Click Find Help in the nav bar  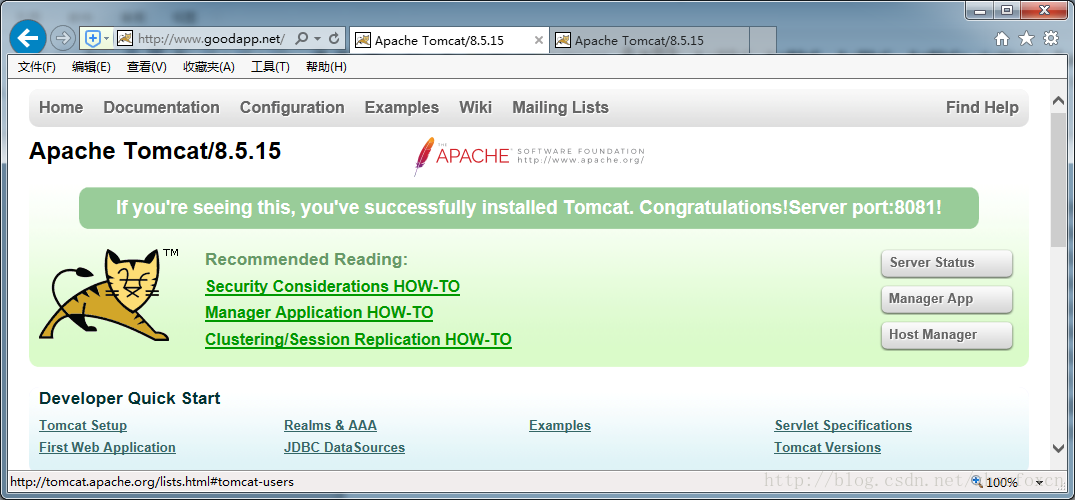982,108
